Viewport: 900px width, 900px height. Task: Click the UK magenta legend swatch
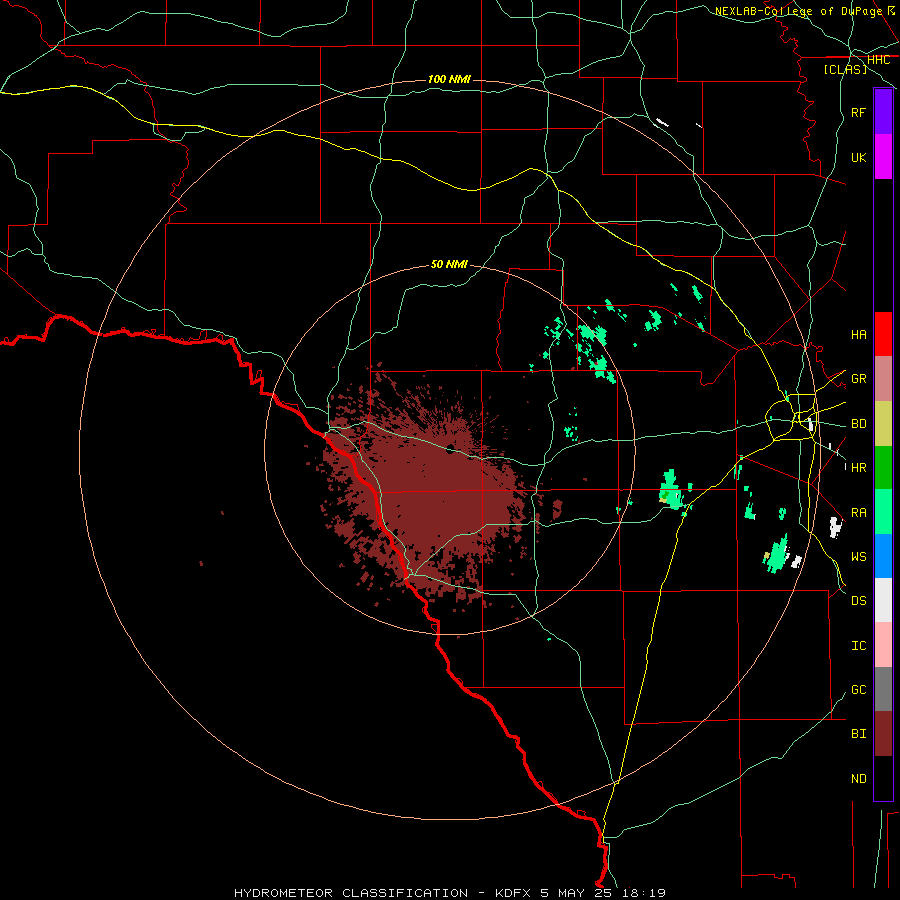(883, 157)
